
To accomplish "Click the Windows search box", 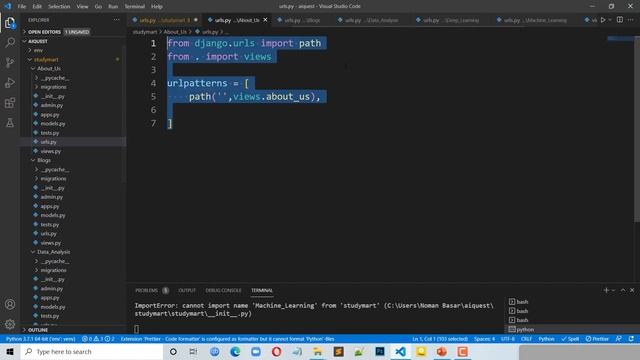I will (x=92, y=351).
